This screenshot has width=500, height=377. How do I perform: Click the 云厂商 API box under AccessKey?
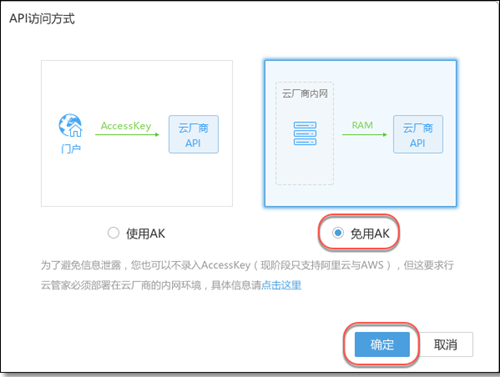(194, 134)
